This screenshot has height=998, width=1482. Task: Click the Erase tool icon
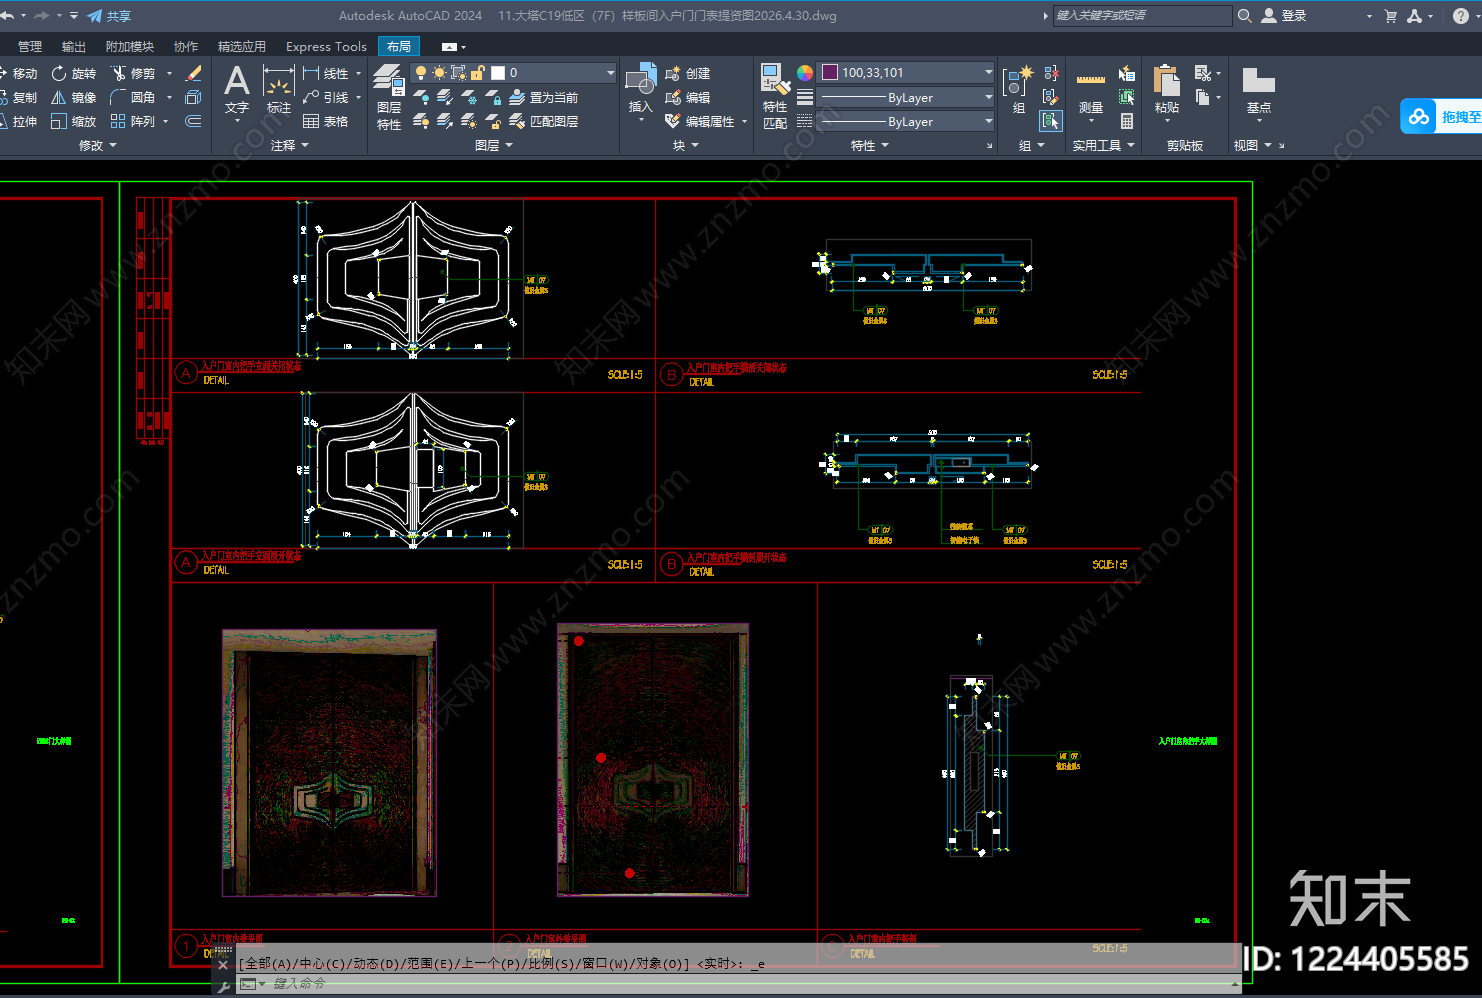pos(194,73)
